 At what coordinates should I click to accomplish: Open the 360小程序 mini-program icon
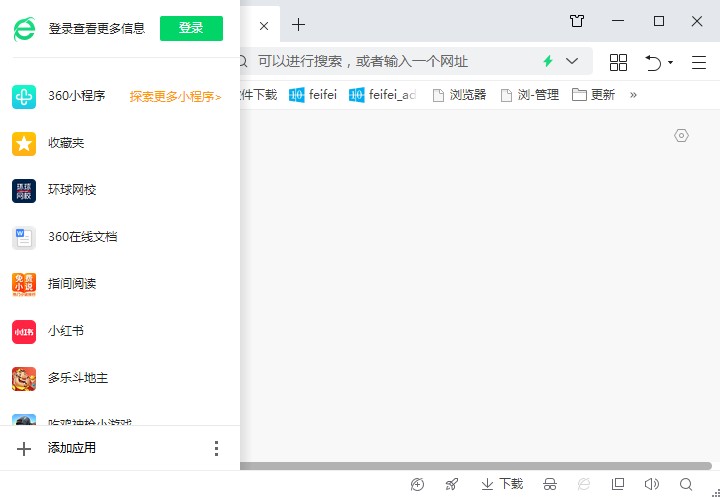(24, 97)
